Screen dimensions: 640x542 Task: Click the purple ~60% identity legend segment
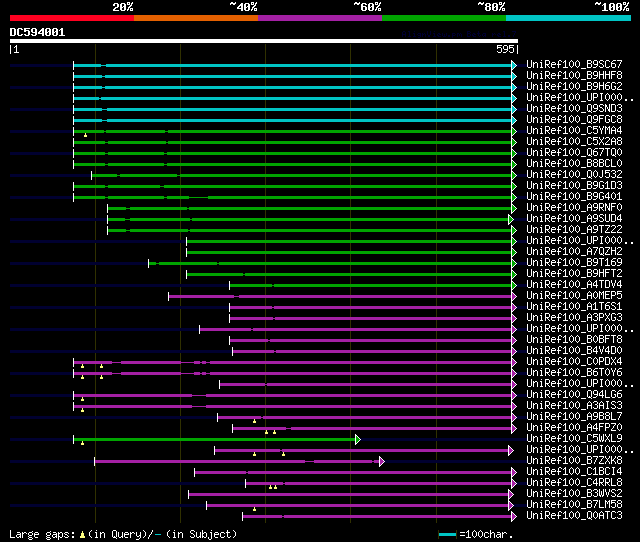[x=320, y=18]
